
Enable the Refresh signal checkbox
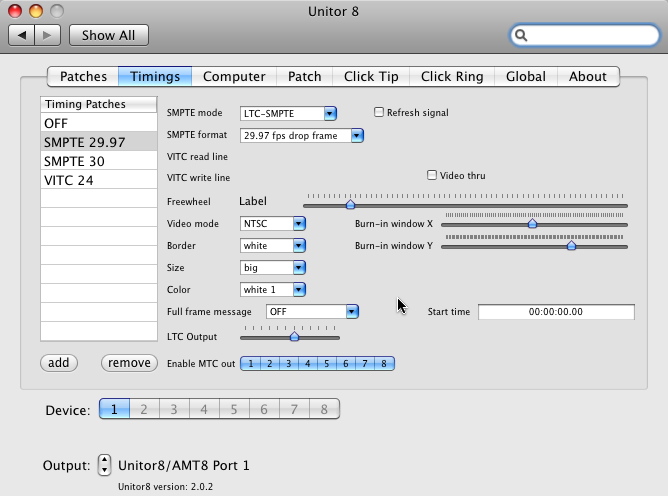pos(379,112)
